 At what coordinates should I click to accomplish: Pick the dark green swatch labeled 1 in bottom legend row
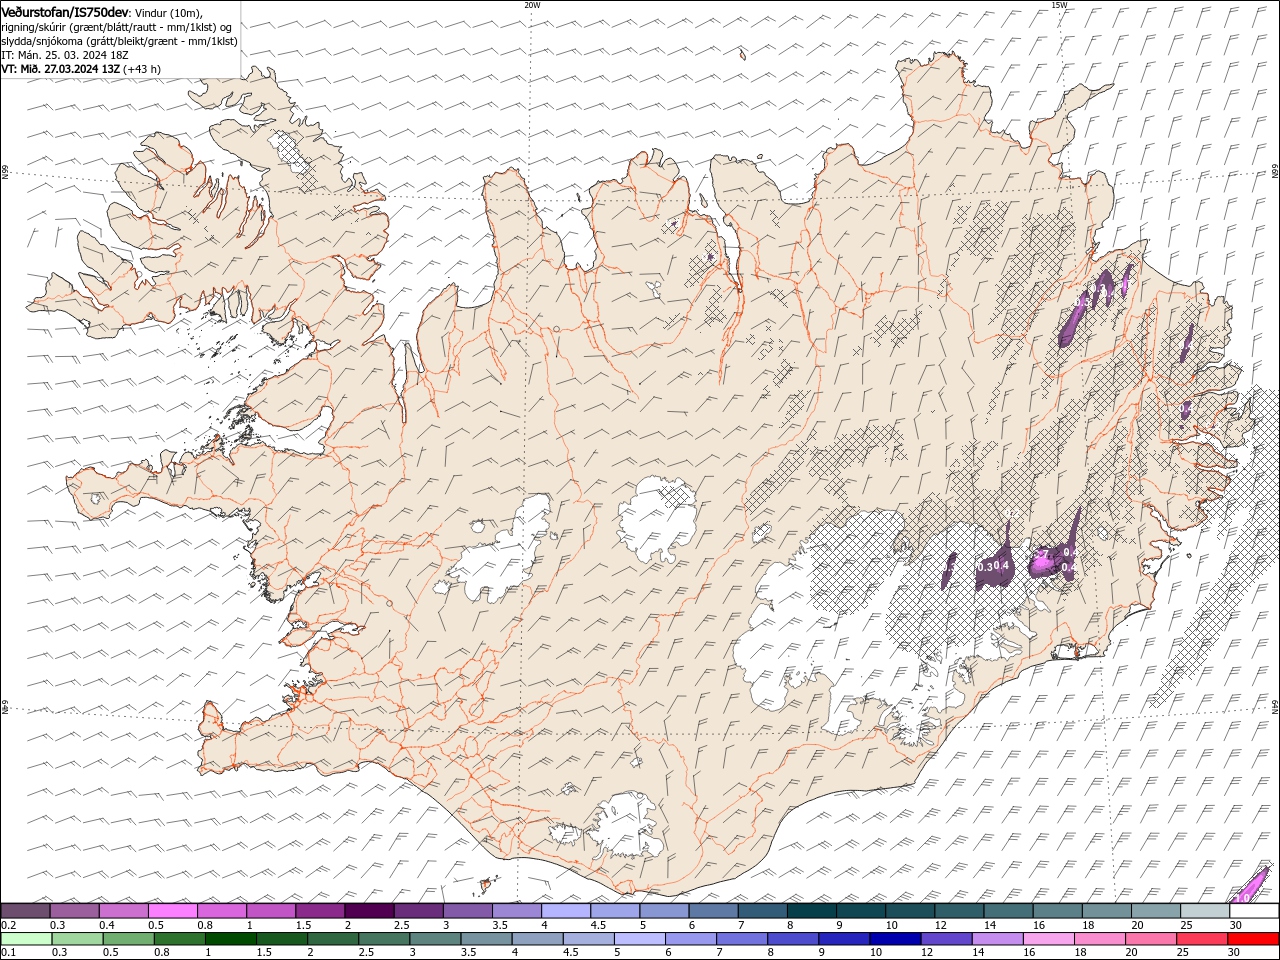coord(230,939)
